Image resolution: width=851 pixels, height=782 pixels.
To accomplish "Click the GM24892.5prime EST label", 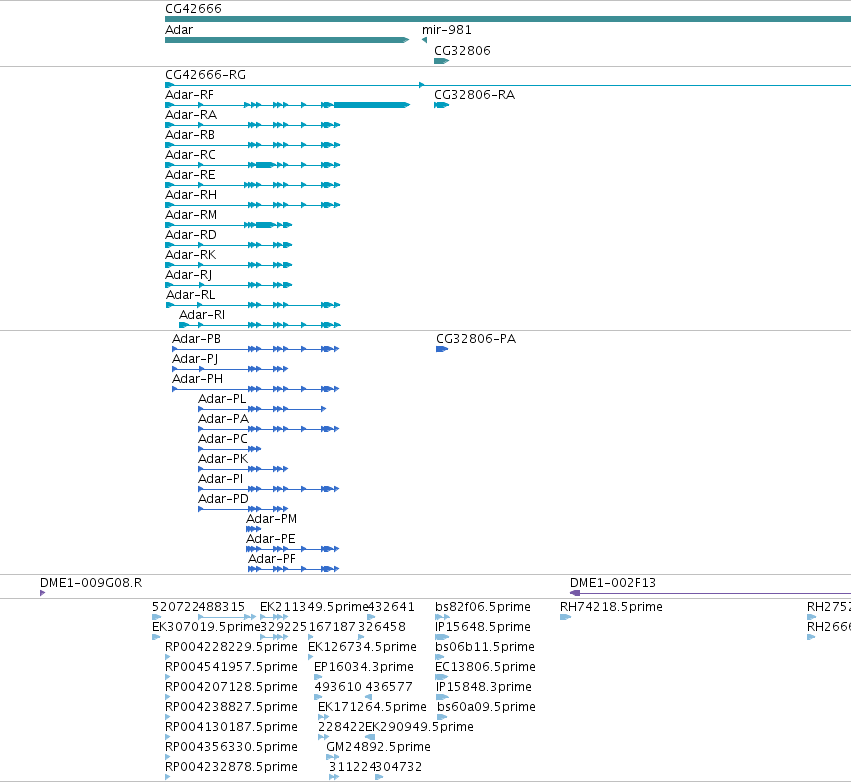I will coord(378,747).
